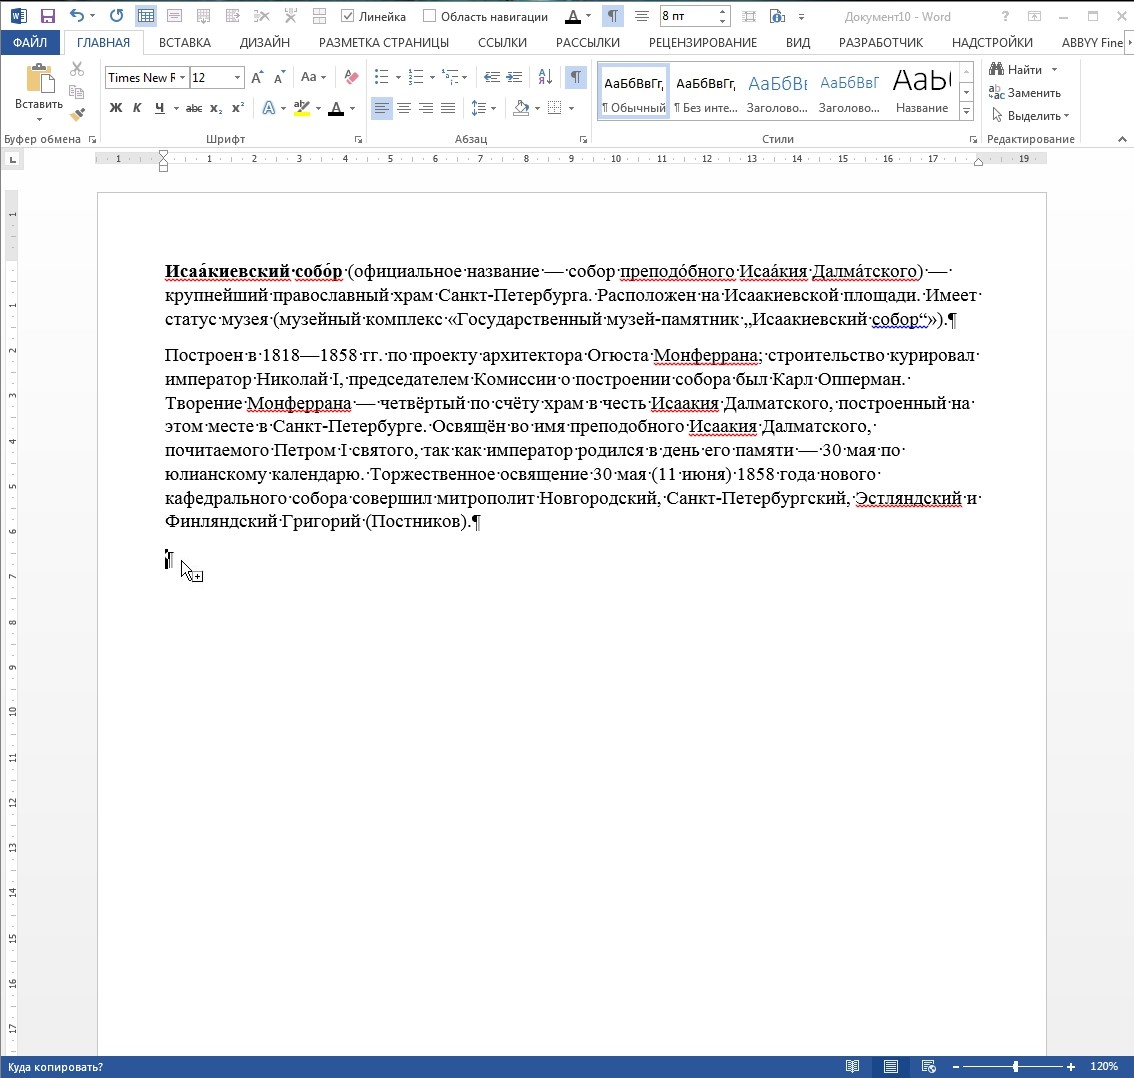Center-align the paragraph
The height and width of the screenshot is (1078, 1134).
[x=404, y=108]
